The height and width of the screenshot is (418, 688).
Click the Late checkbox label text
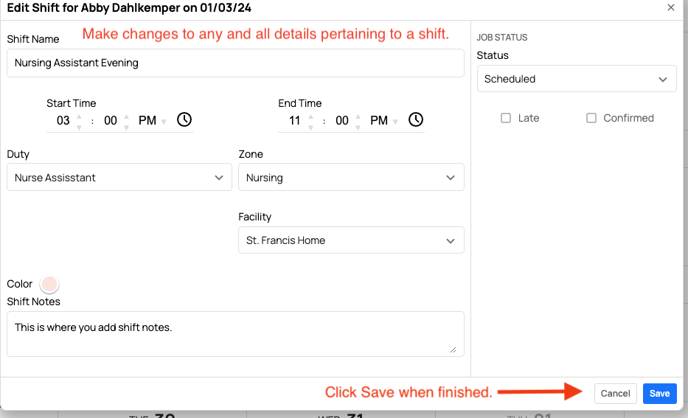point(528,118)
